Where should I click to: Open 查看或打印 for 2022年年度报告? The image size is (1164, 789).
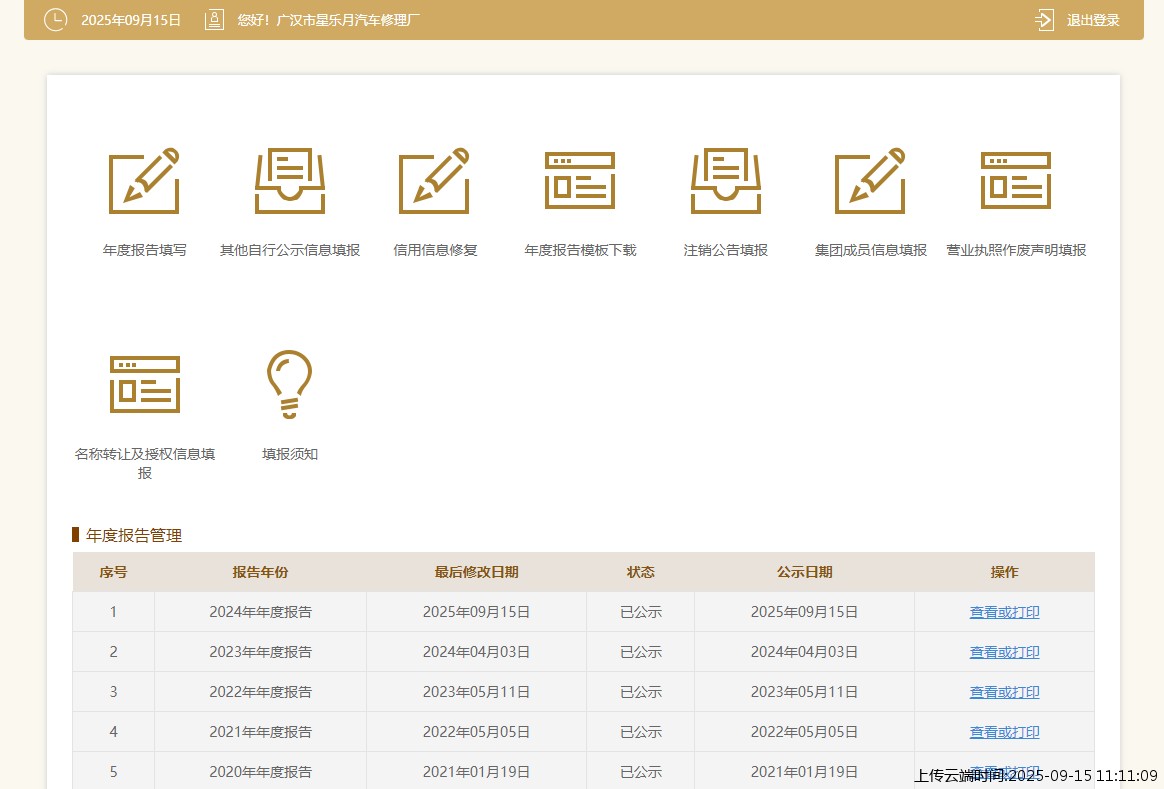click(1004, 692)
